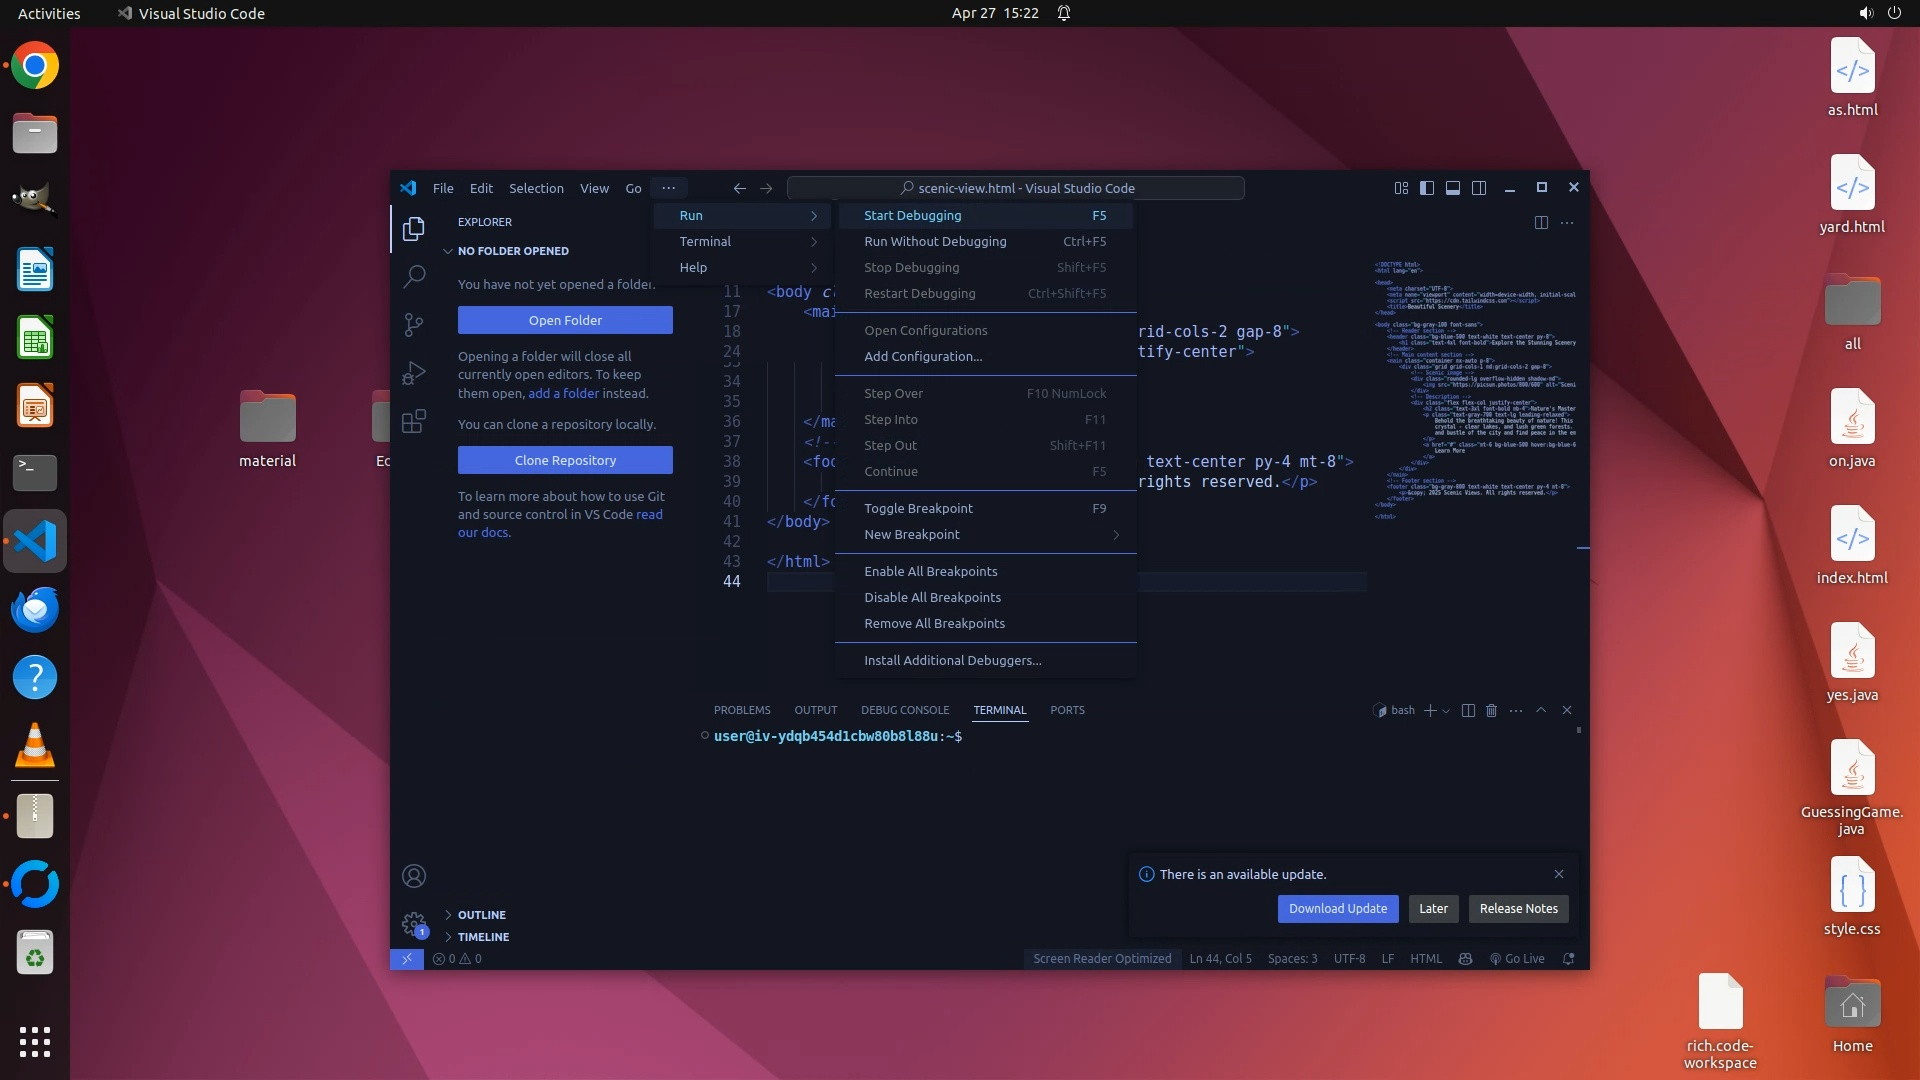The width and height of the screenshot is (1920, 1080).
Task: Expand the TIMELINE section
Action: 483,937
